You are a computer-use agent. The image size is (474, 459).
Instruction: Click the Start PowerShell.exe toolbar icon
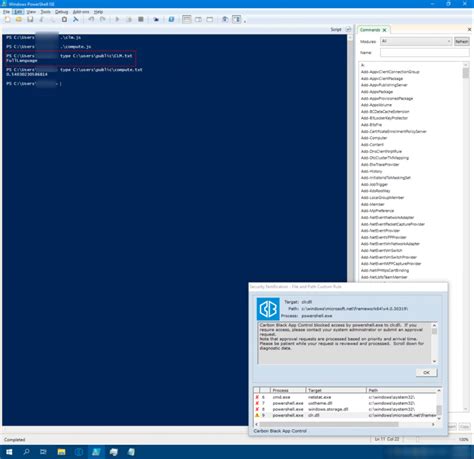pyautogui.click(x=171, y=20)
